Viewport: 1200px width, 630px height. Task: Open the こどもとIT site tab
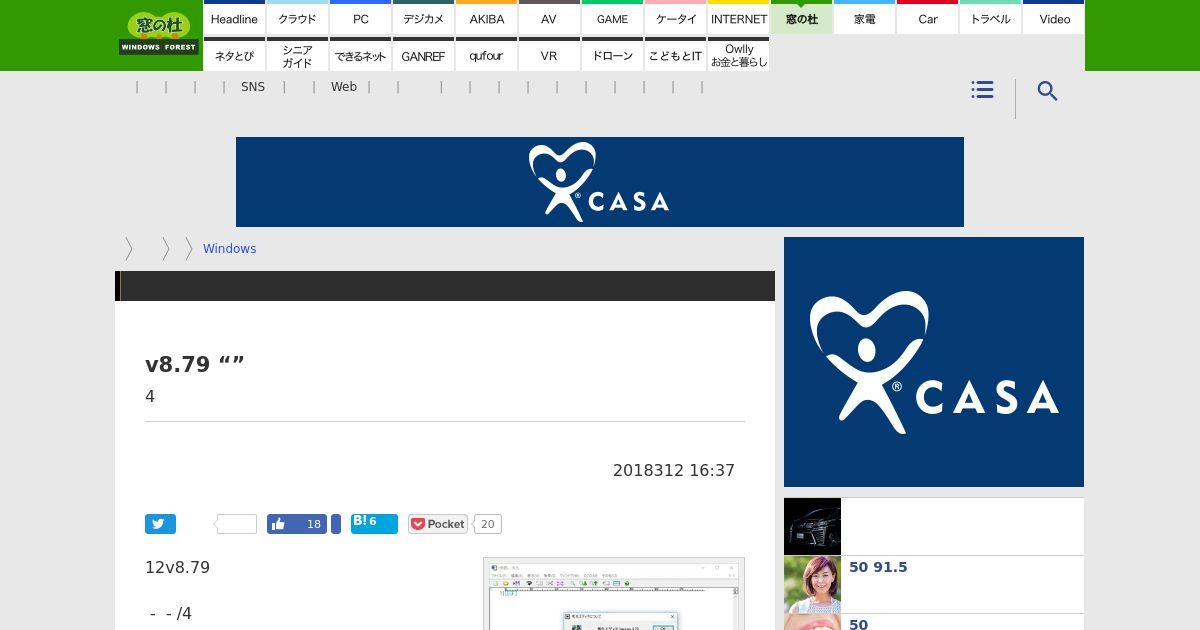click(x=675, y=54)
